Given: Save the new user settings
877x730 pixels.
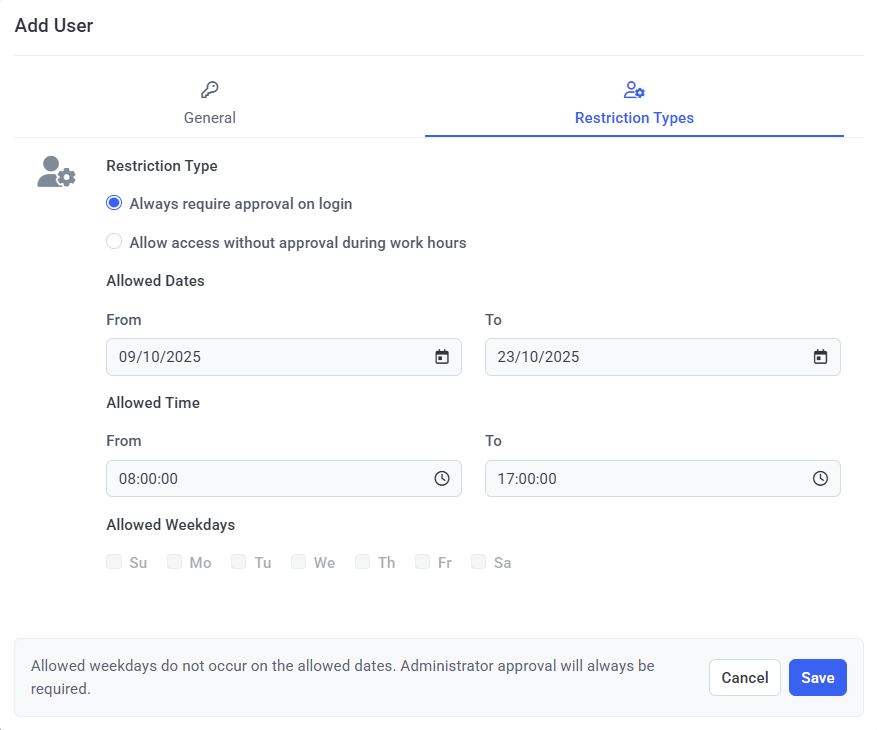Looking at the screenshot, I should tap(817, 678).
